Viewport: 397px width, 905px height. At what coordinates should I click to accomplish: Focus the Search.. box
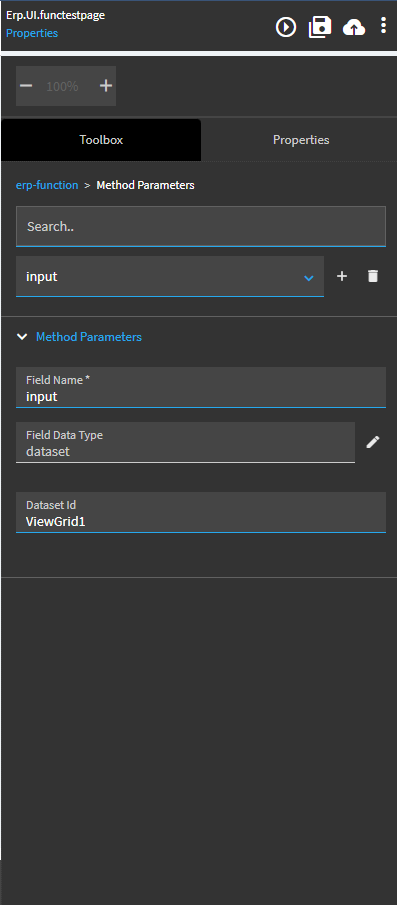point(201,226)
